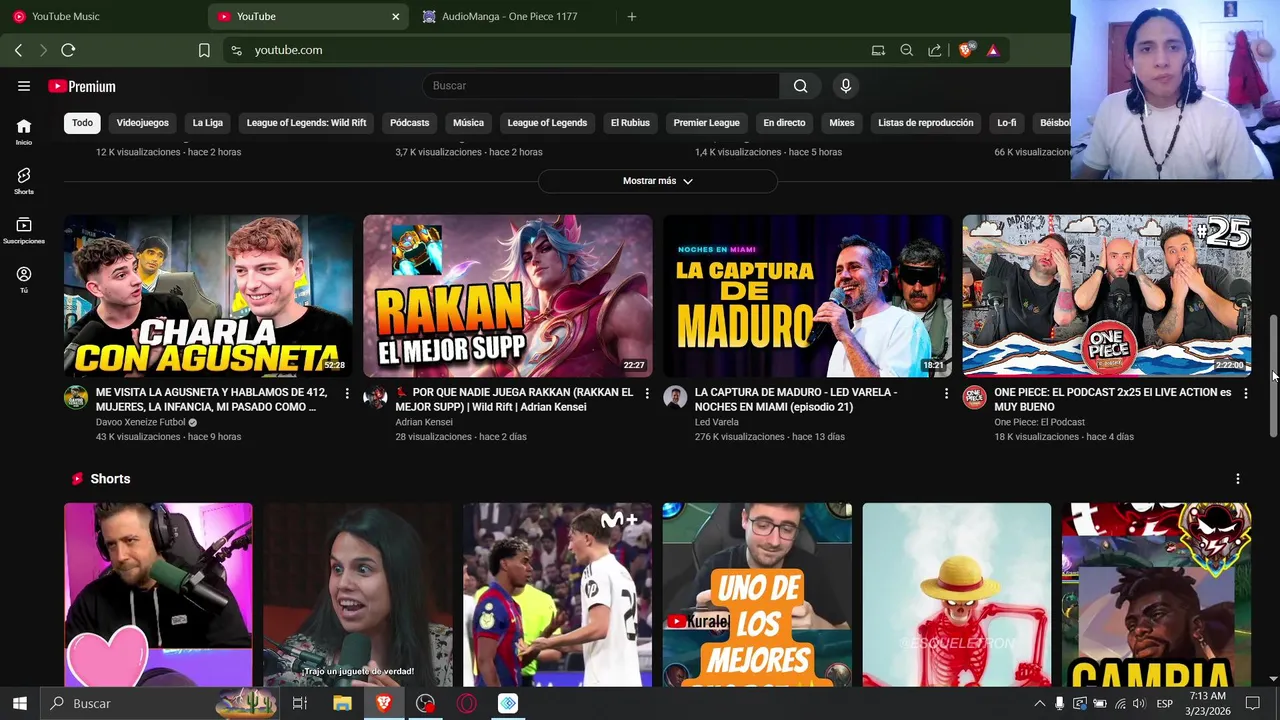
Task: Select the Todo filter chip
Action: (x=83, y=123)
